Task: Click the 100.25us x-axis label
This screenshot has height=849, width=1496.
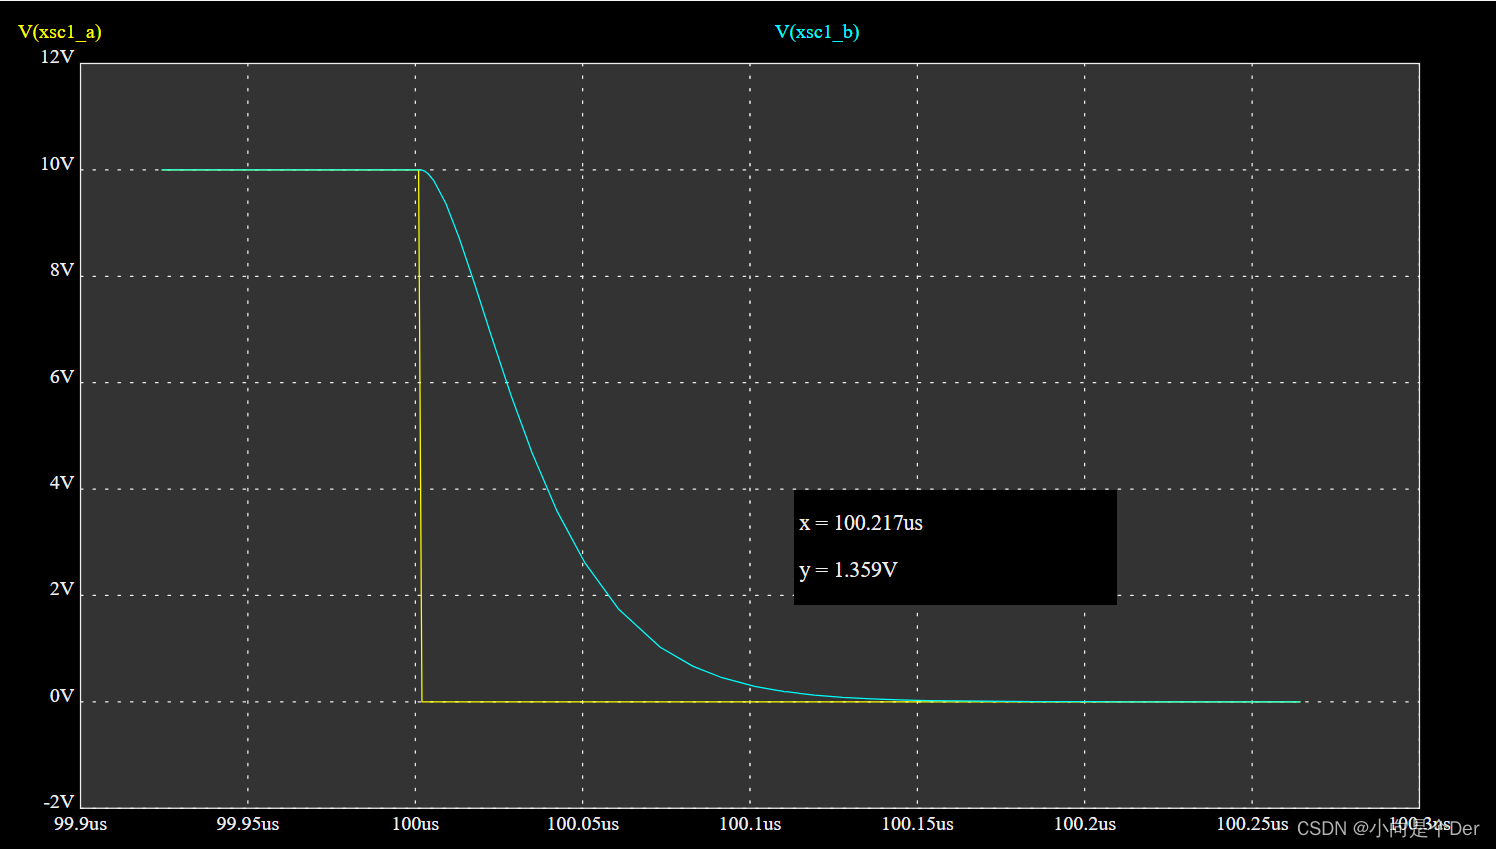Action: (1252, 824)
